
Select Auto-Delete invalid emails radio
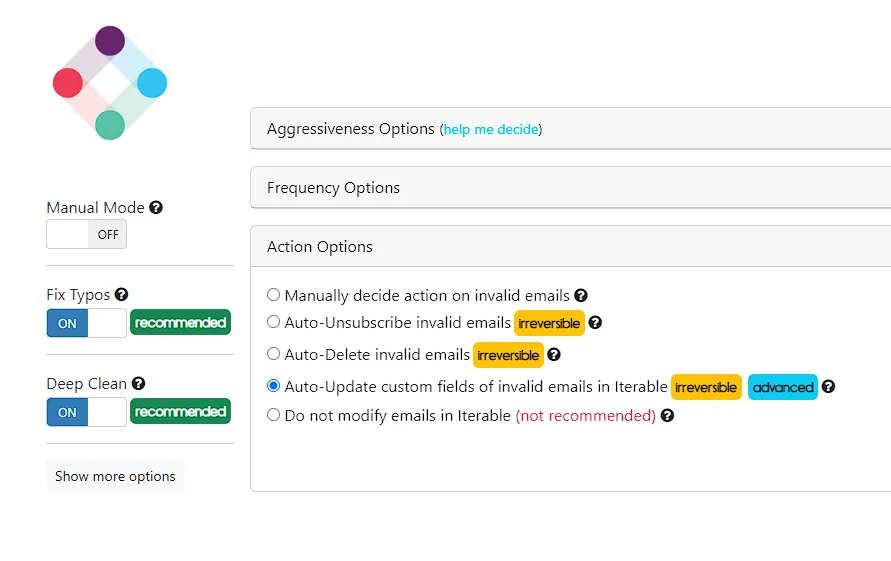[x=273, y=354]
